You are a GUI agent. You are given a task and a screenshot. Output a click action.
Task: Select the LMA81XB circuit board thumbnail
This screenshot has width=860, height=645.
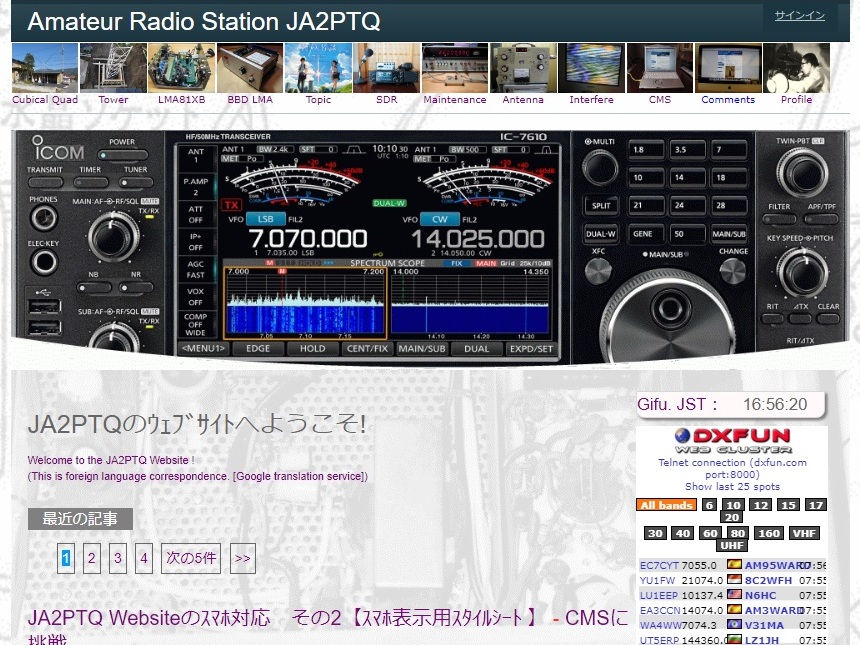point(182,68)
